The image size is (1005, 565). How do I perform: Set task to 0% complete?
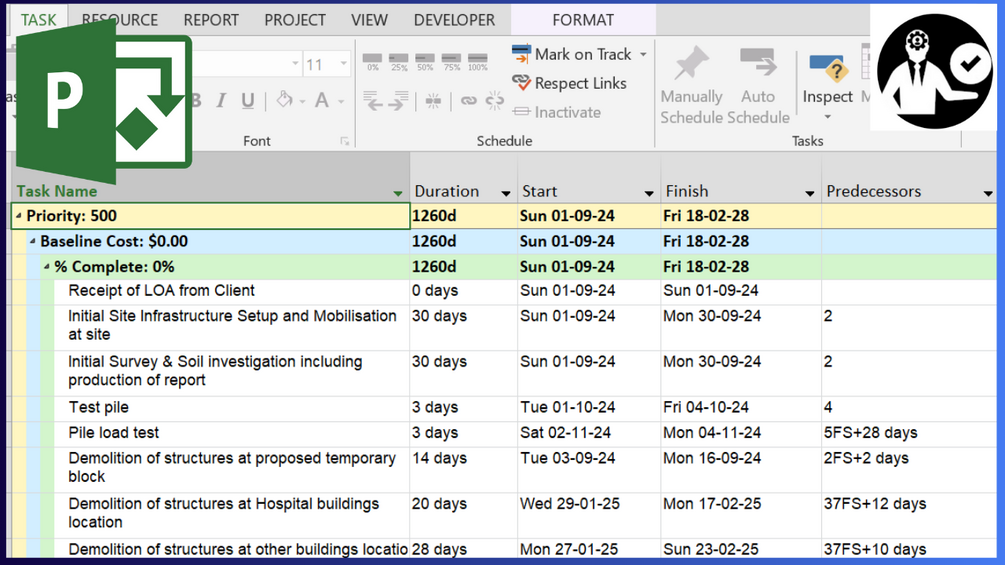pyautogui.click(x=372, y=61)
